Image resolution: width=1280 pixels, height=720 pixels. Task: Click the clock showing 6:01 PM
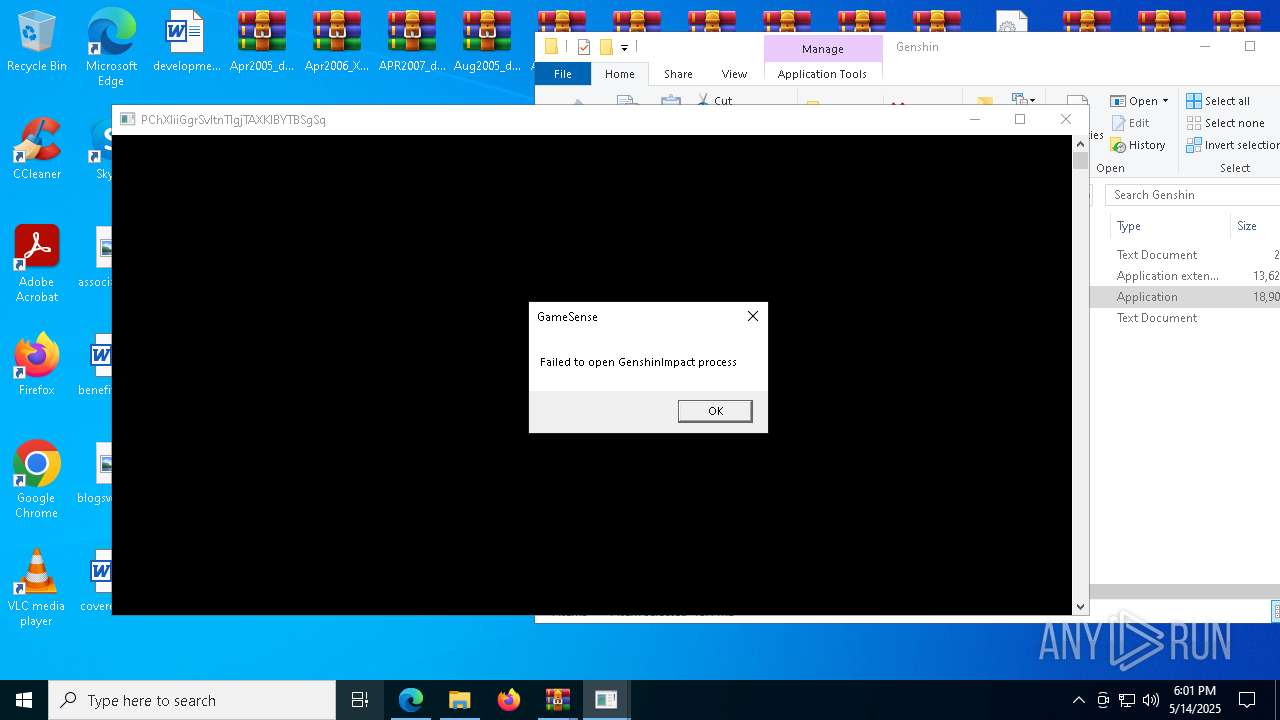pos(1195,691)
